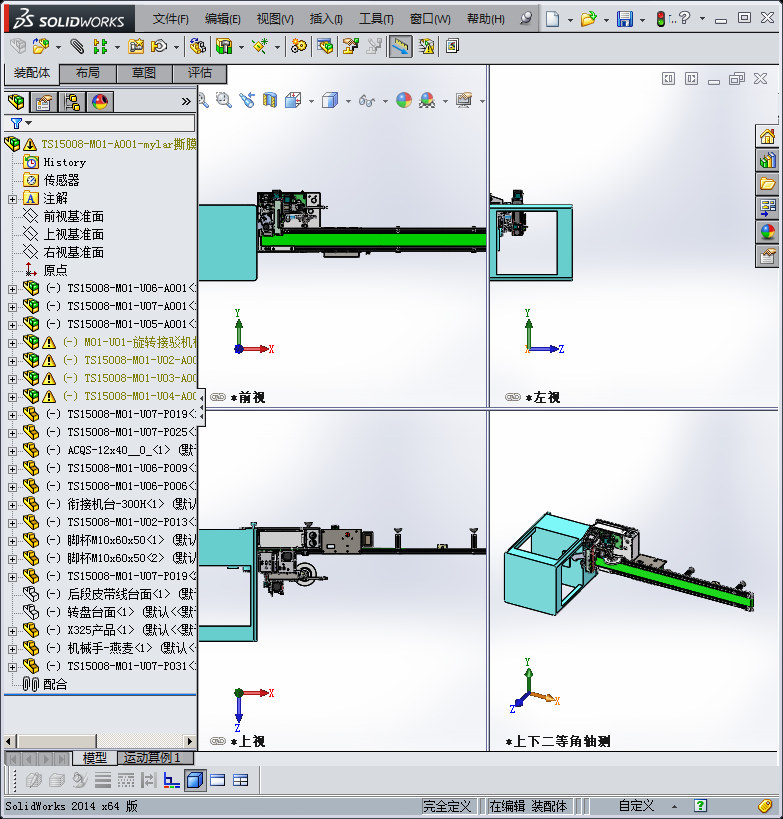
Task: Open the Design Library task pane
Action: click(x=767, y=160)
